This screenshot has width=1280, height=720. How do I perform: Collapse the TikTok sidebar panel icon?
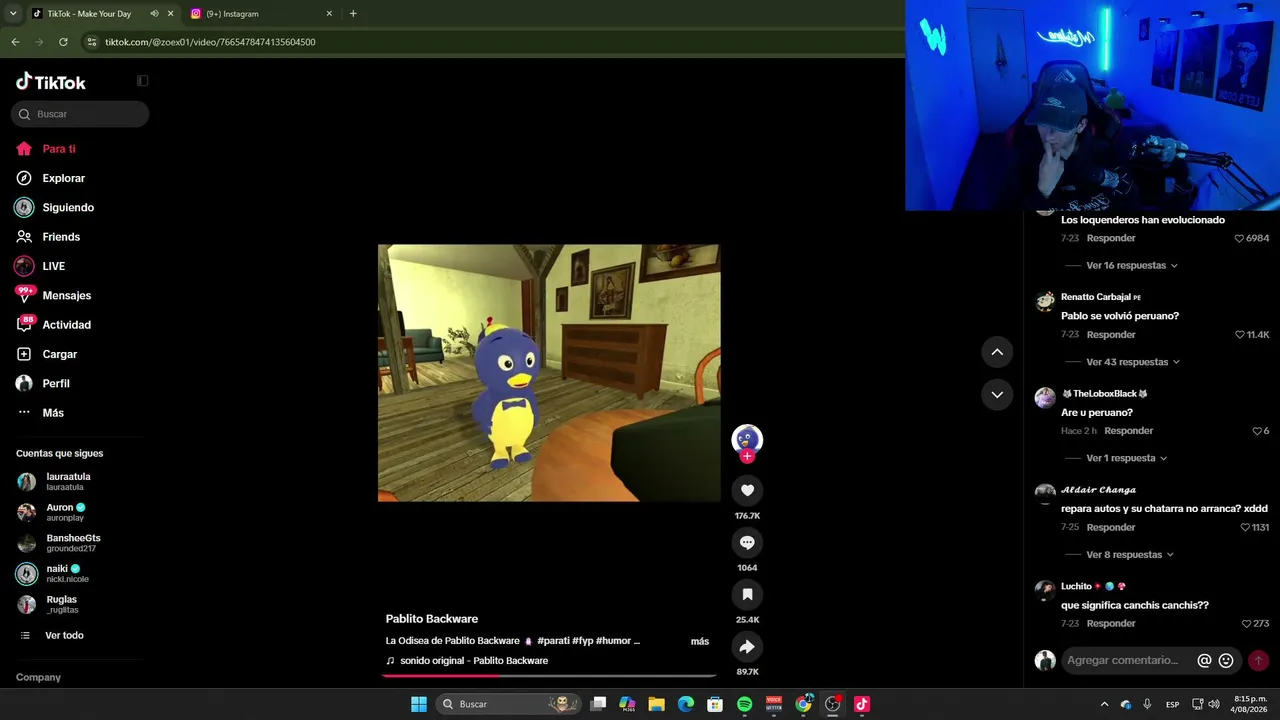[143, 81]
